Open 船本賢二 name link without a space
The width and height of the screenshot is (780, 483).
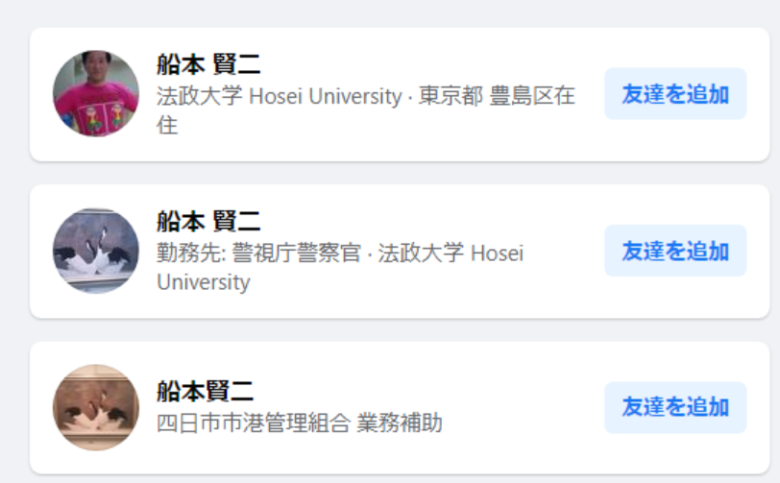205,391
